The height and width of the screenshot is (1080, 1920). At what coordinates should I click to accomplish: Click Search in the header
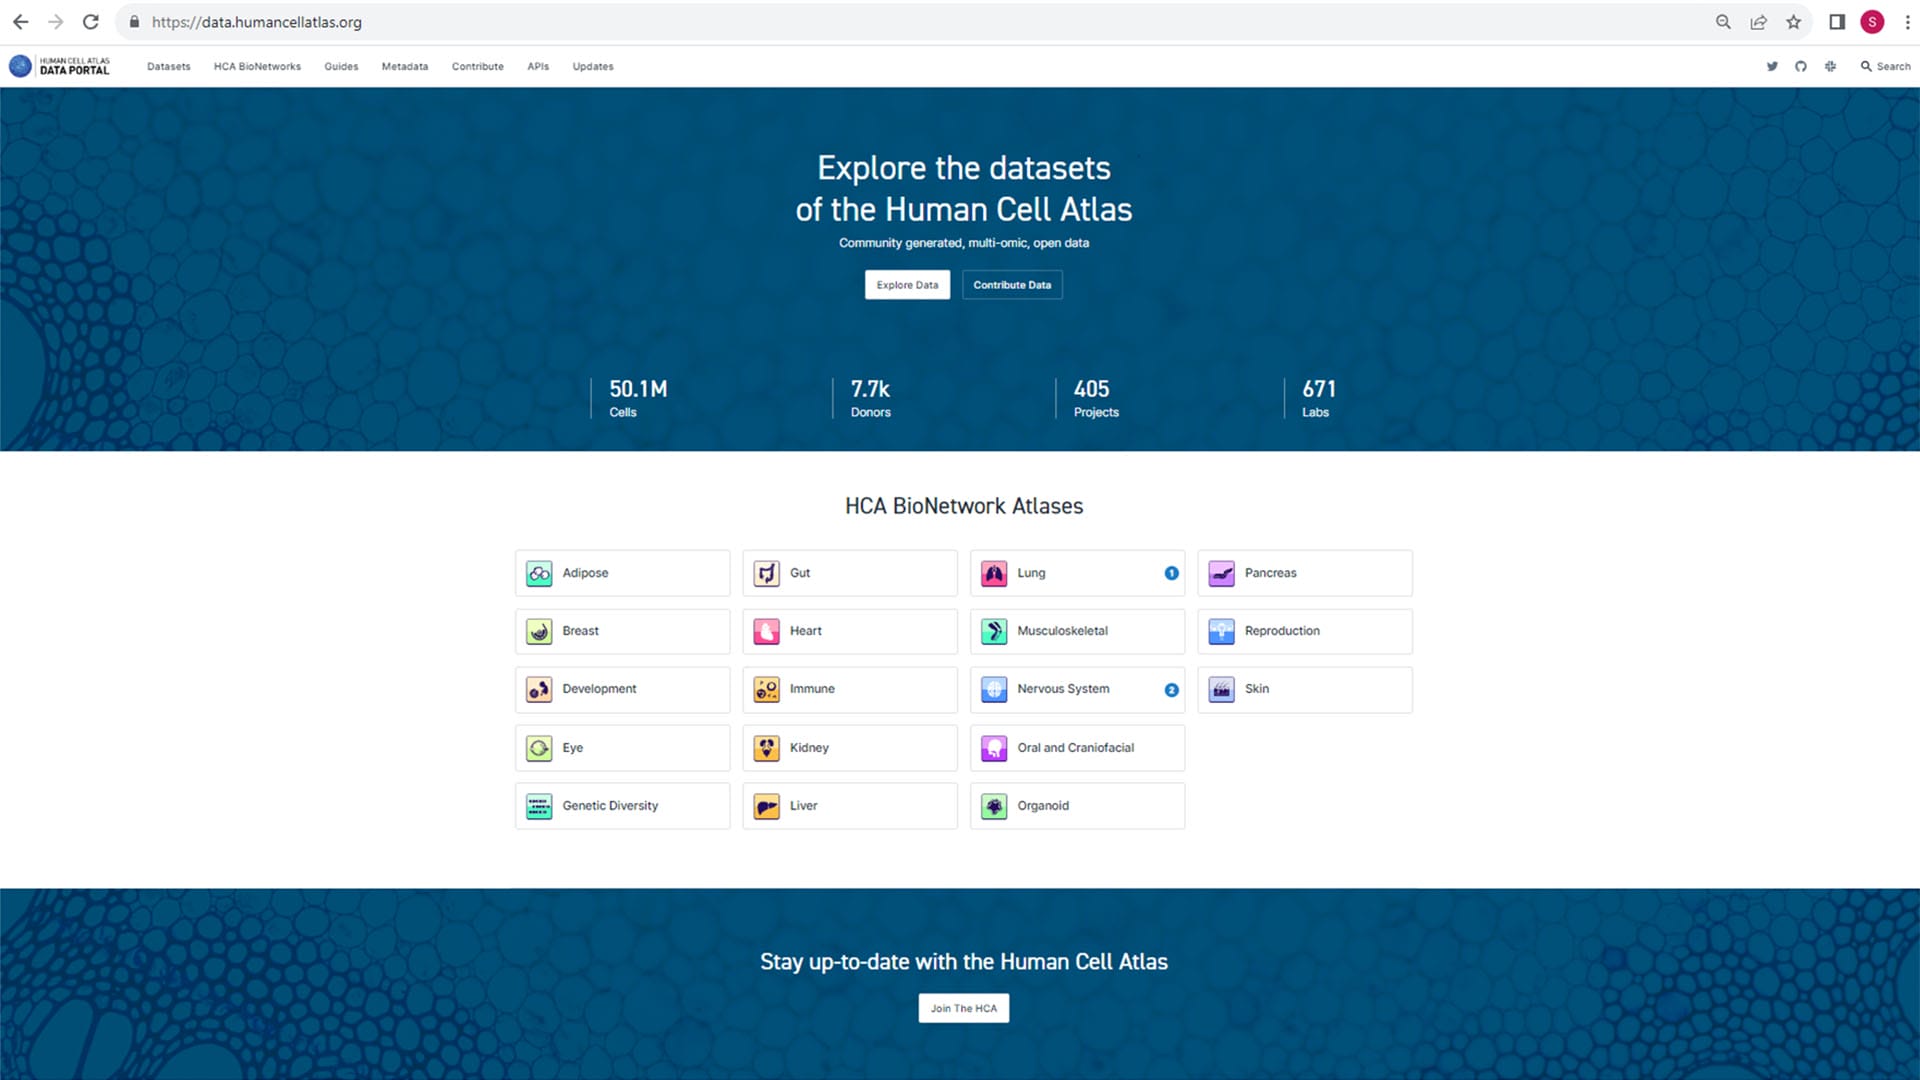point(1885,67)
